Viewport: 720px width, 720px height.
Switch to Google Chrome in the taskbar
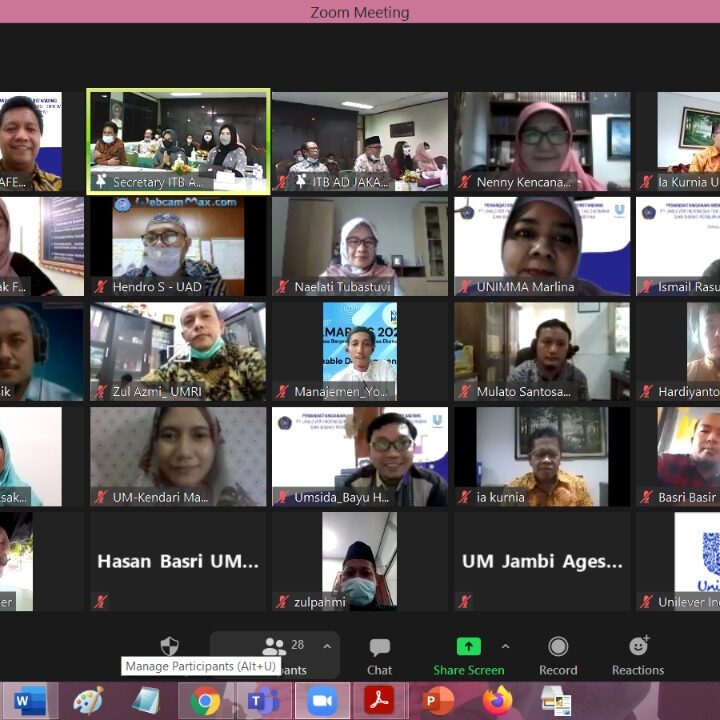point(205,701)
